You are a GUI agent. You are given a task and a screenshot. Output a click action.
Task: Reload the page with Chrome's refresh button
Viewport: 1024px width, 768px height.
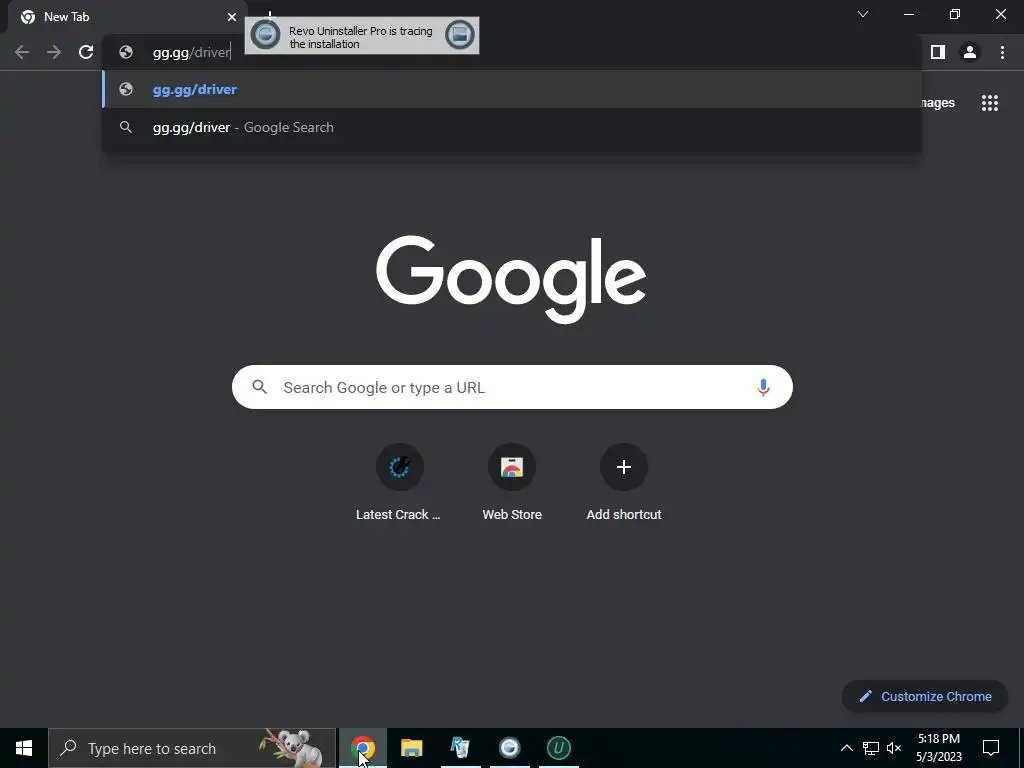coord(86,52)
